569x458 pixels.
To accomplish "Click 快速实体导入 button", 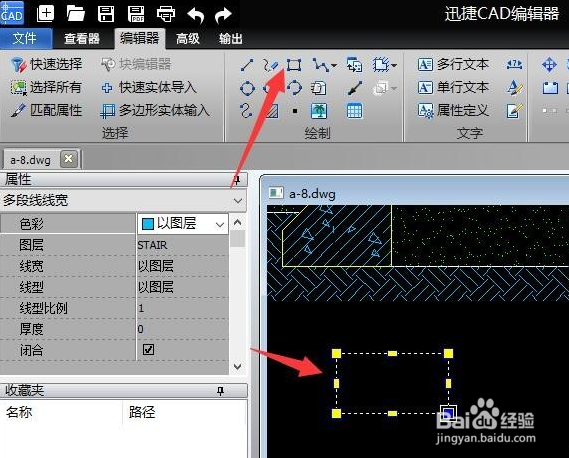I will pyautogui.click(x=149, y=87).
